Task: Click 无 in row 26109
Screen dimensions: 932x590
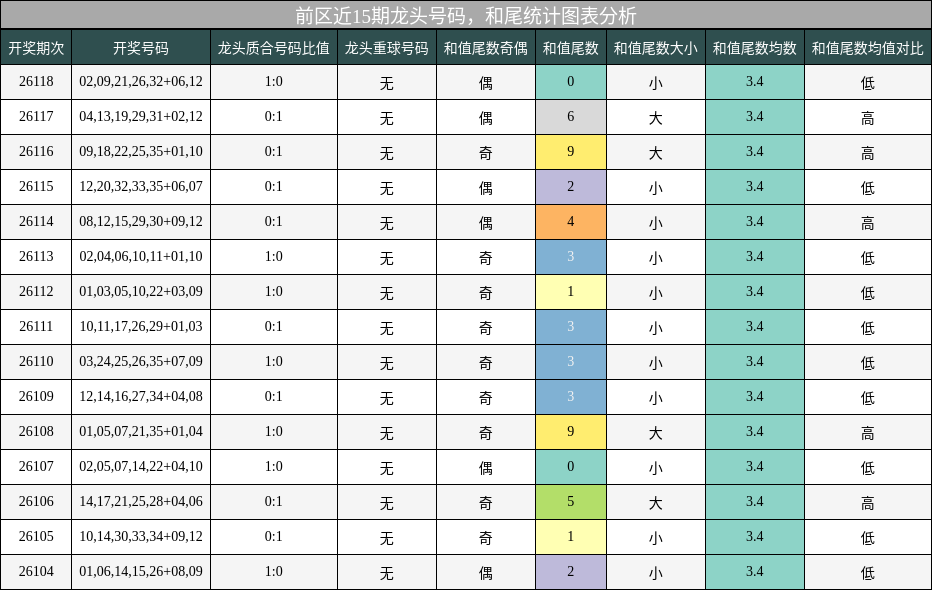Action: coord(387,398)
